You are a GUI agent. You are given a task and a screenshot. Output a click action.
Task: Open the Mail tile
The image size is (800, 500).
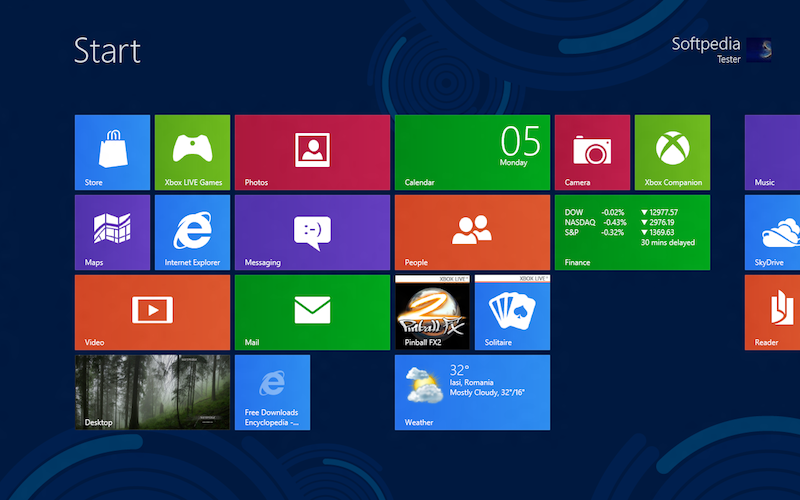click(x=312, y=313)
